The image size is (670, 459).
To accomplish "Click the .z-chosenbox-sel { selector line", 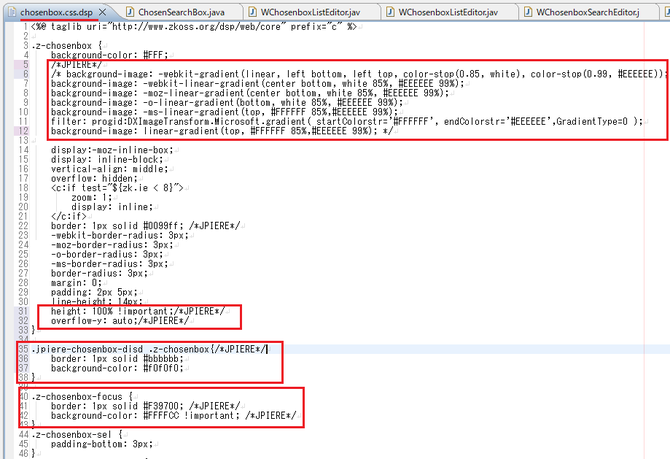I will [x=77, y=435].
